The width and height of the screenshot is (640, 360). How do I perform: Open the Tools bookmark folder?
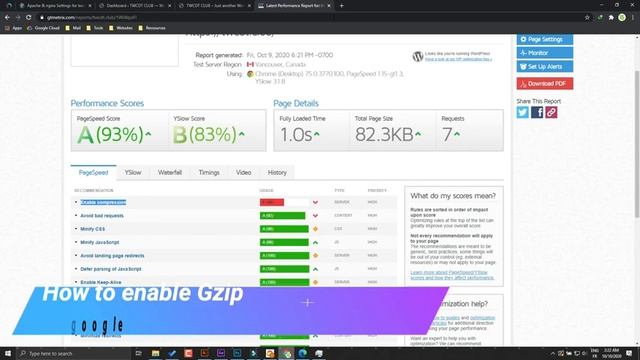95,28
